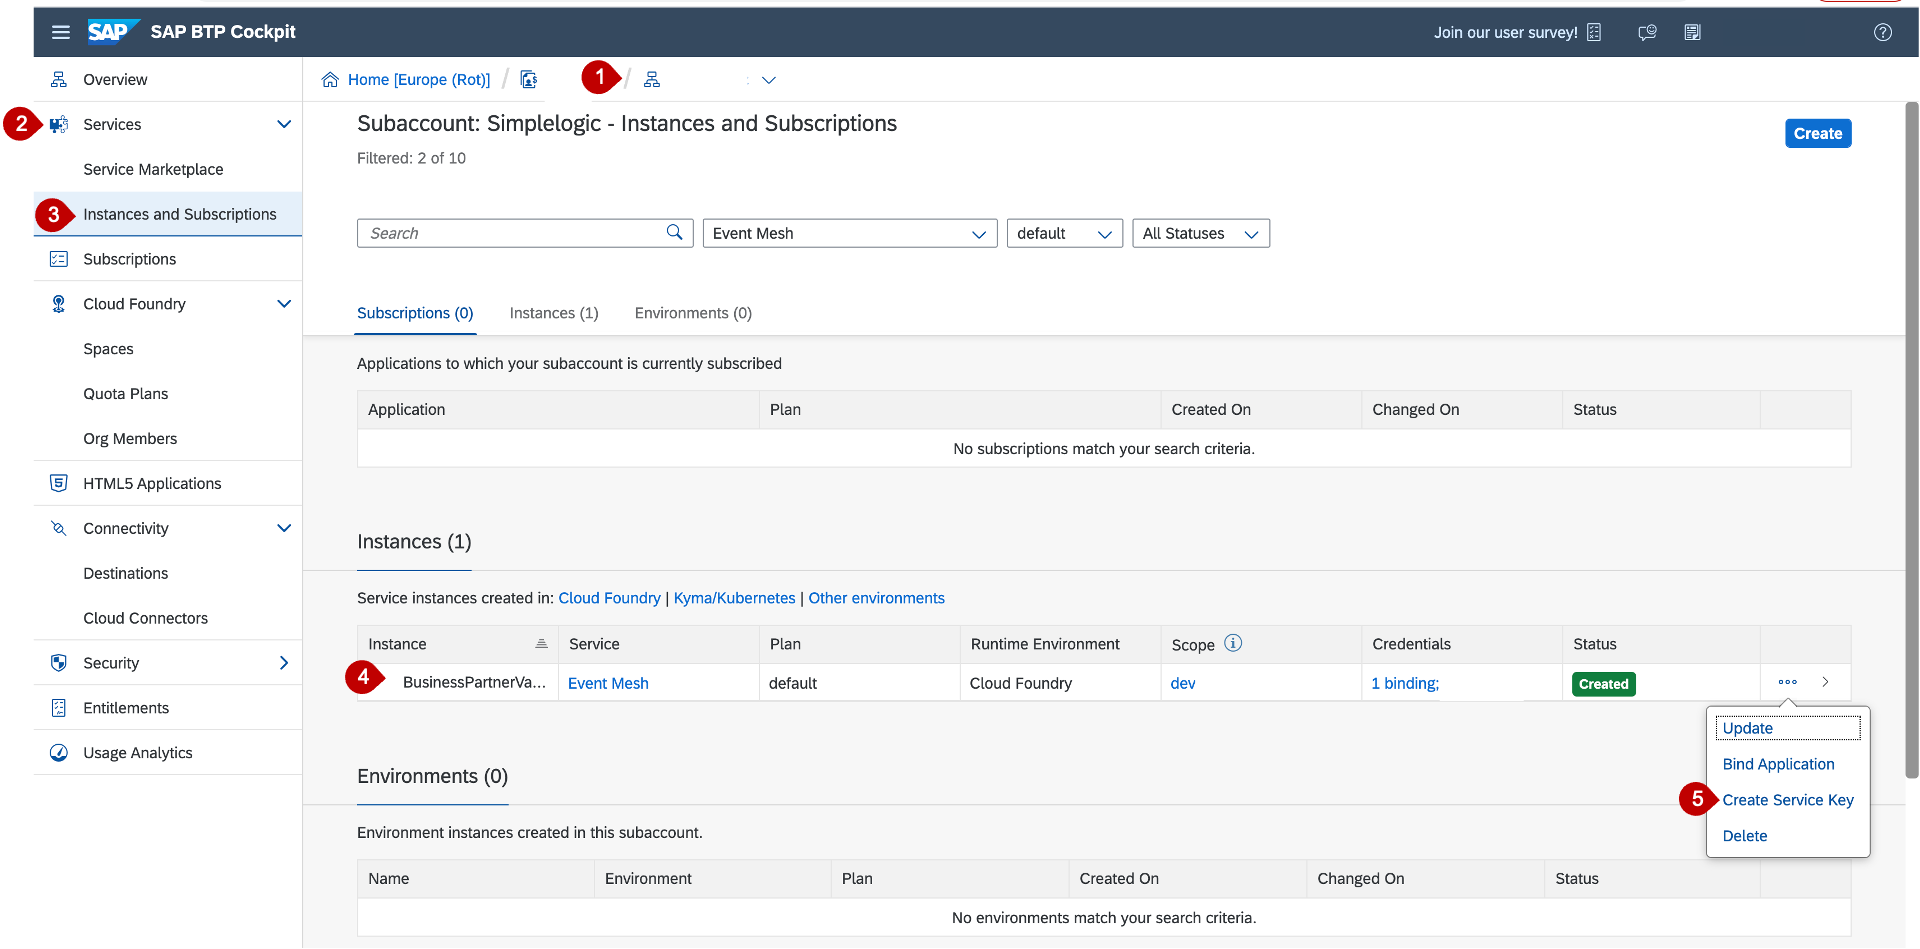The width and height of the screenshot is (1920, 949).
Task: Open the feedback chat icon
Action: [x=1647, y=32]
